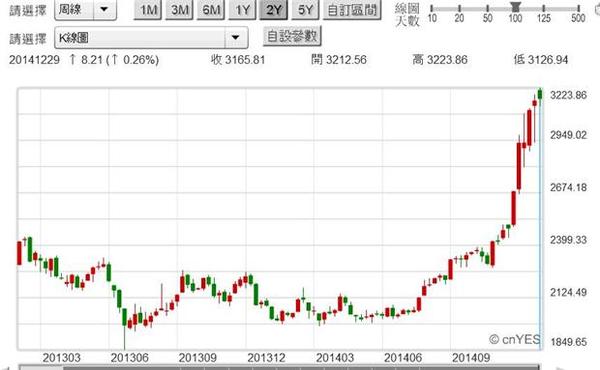
Task: Open the 周線 period dropdown
Action: 86,9
